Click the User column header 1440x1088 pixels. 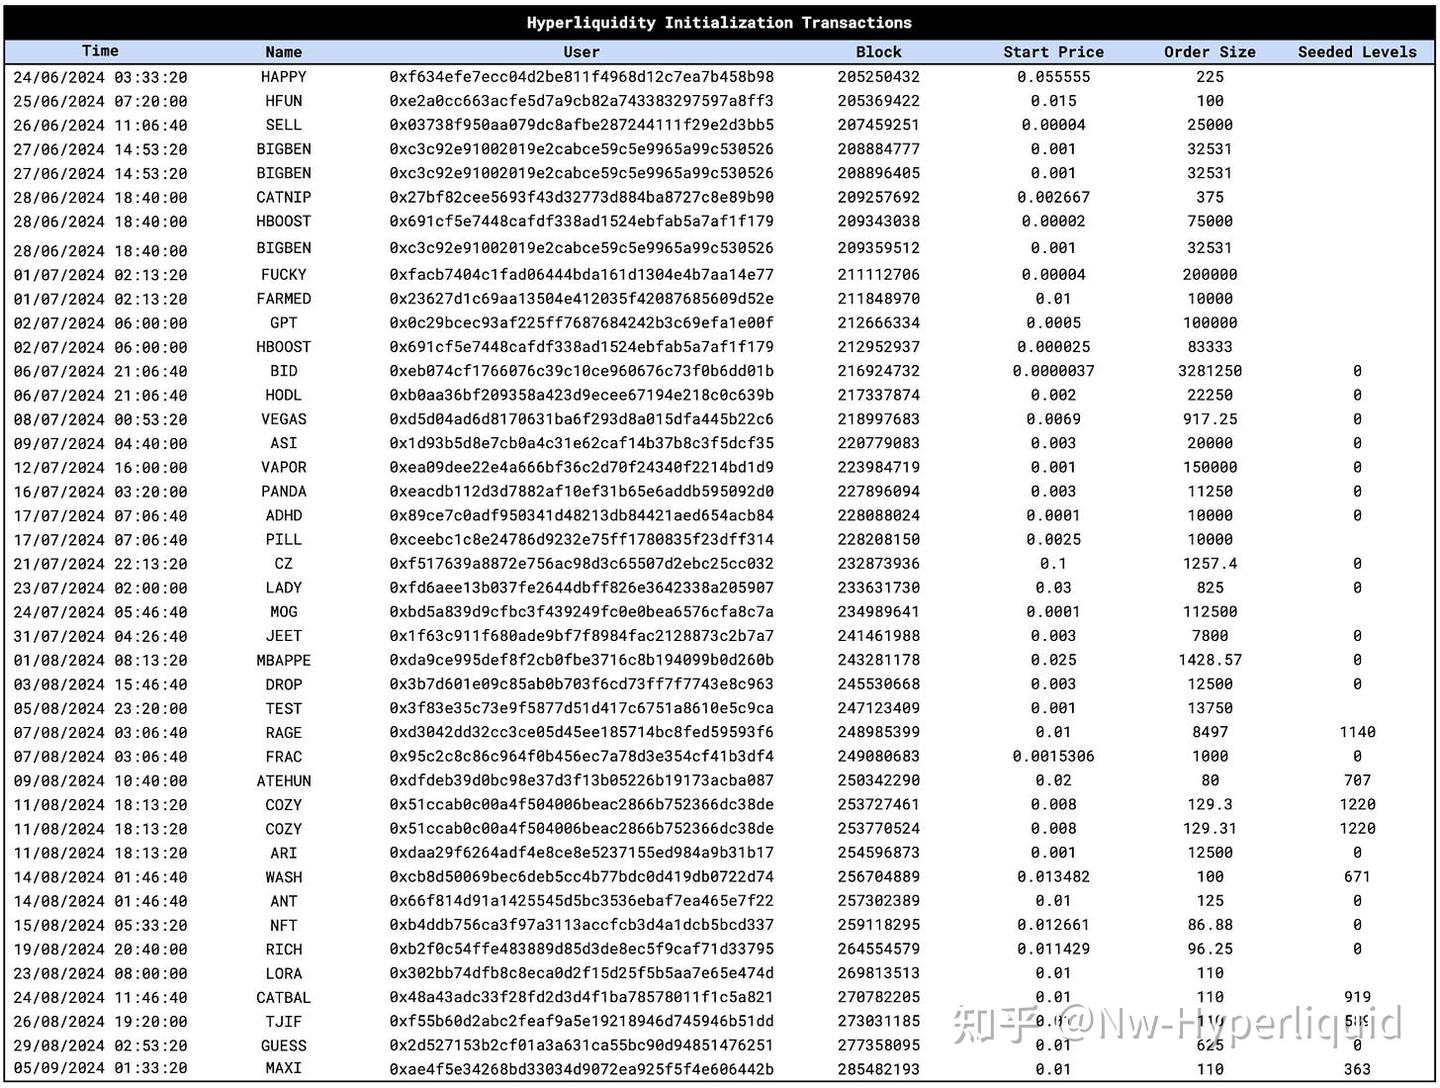[581, 52]
